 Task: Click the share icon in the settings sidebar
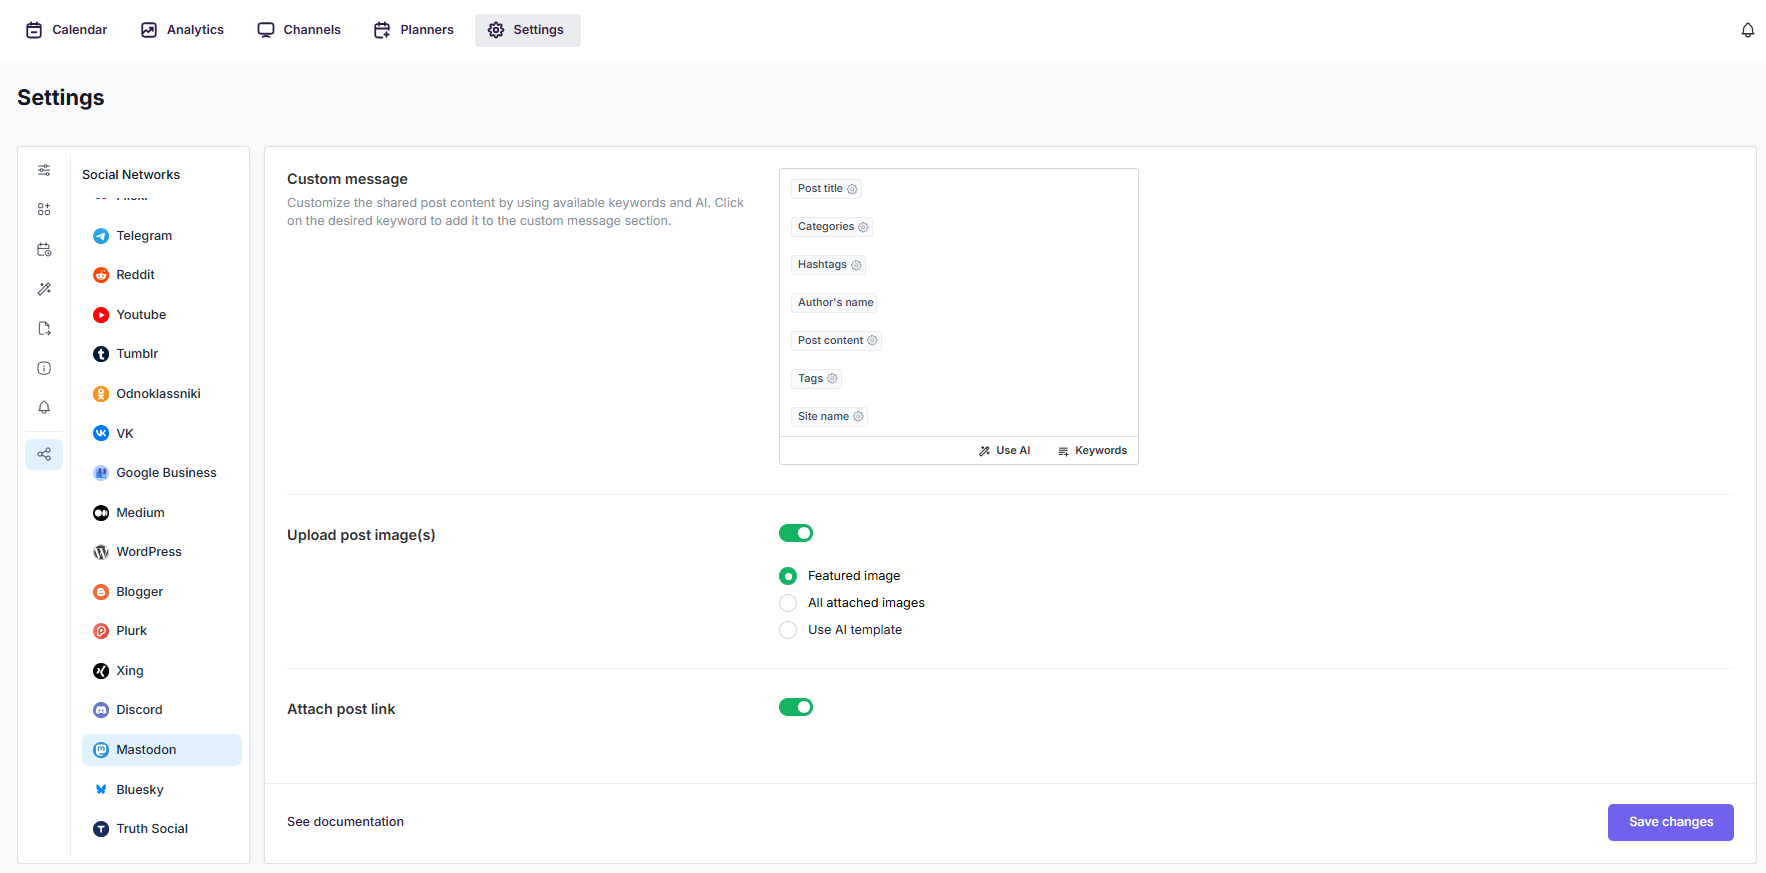[x=44, y=454]
